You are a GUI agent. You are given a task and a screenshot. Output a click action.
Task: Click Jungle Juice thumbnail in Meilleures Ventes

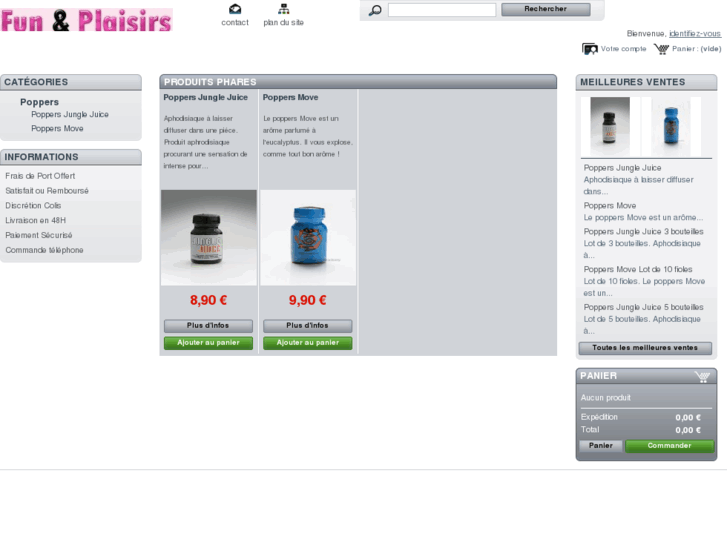coord(610,127)
